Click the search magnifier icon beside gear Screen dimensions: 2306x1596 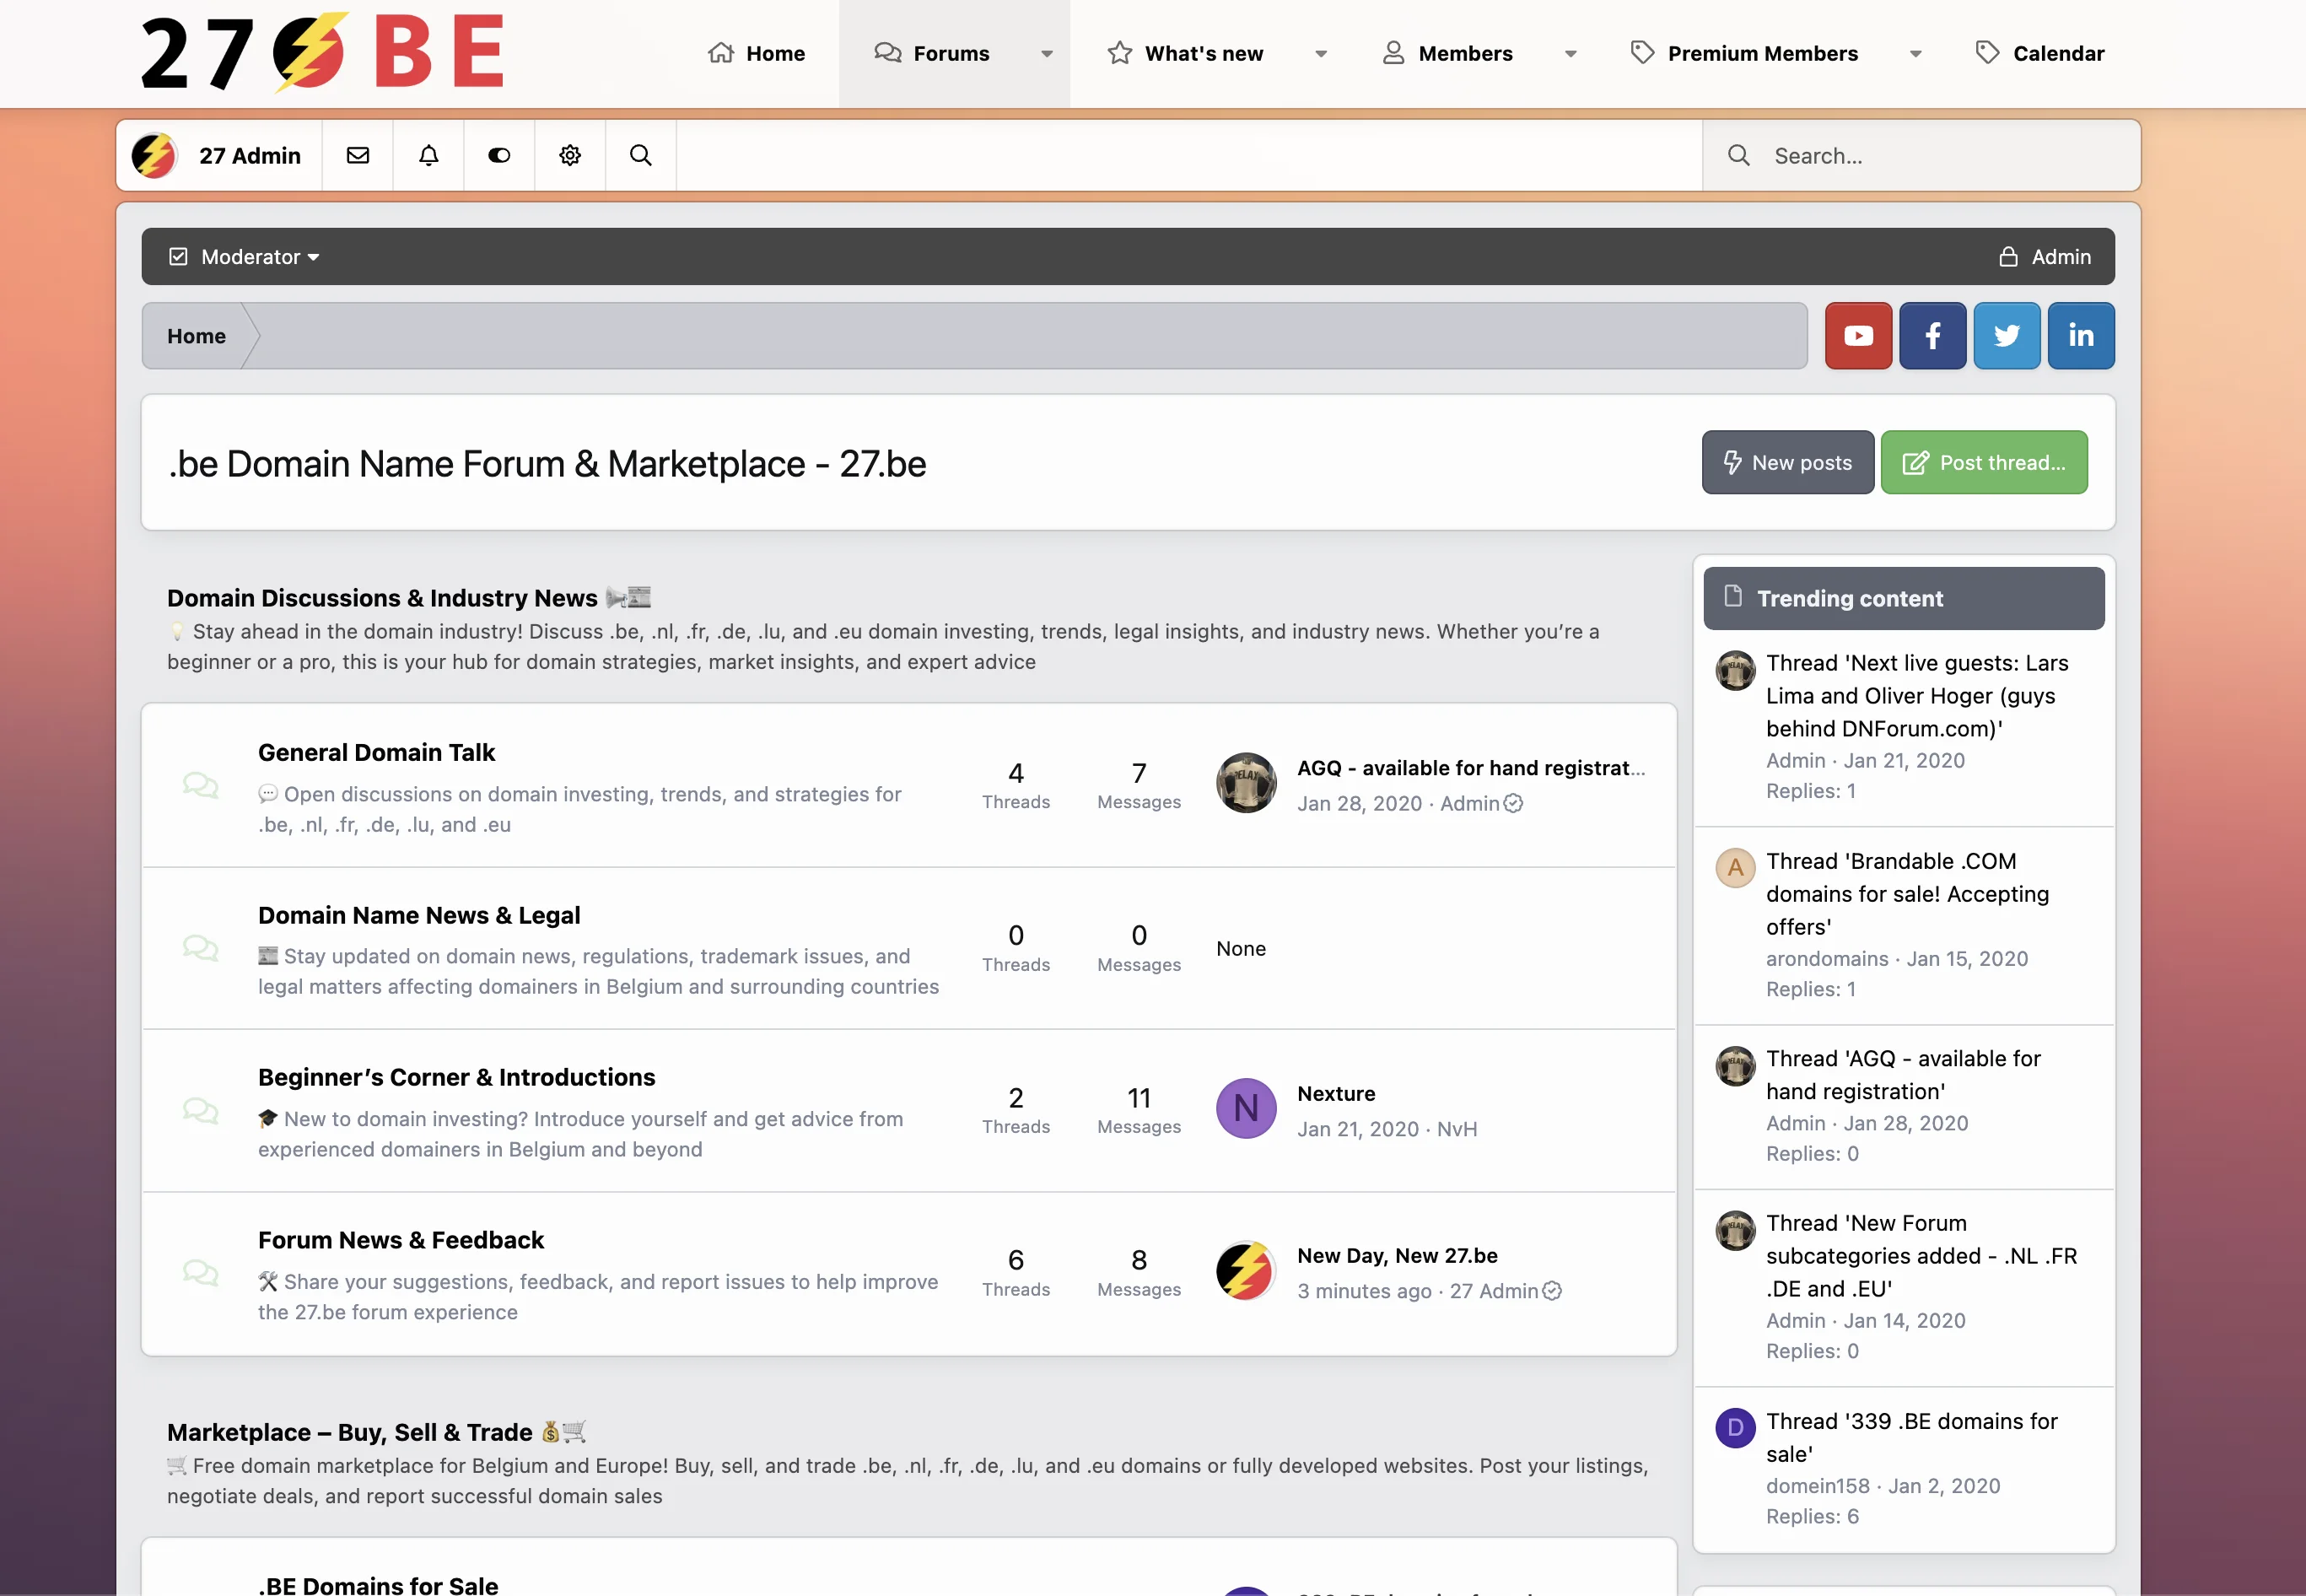(641, 155)
